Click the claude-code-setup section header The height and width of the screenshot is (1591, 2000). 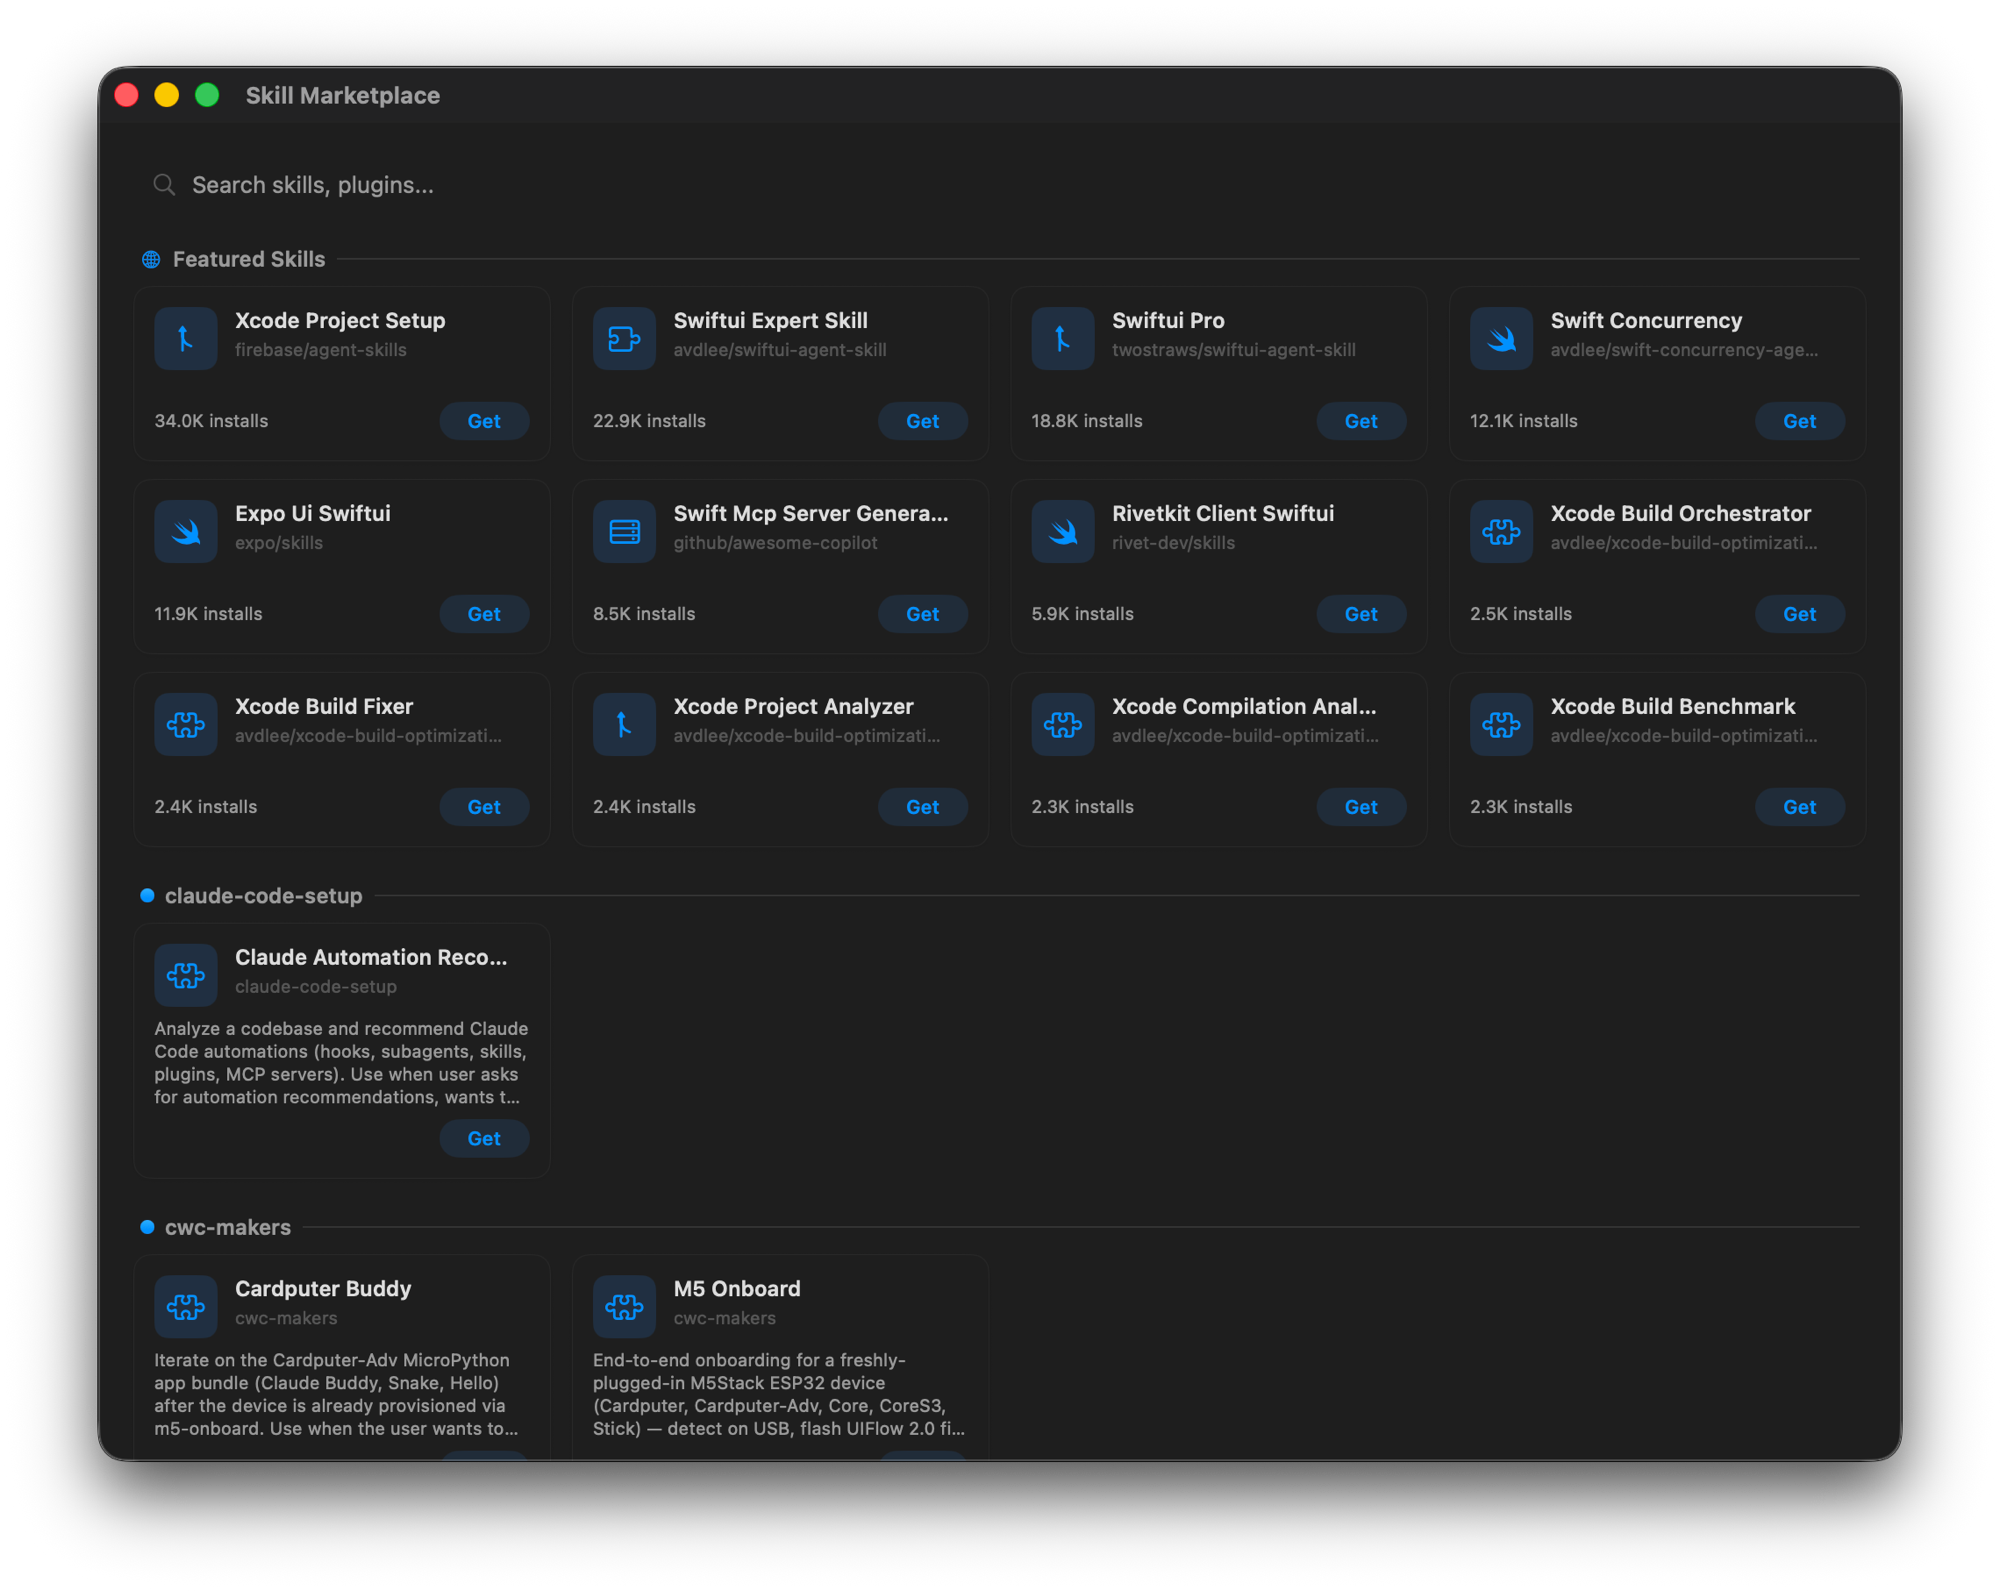[x=263, y=896]
